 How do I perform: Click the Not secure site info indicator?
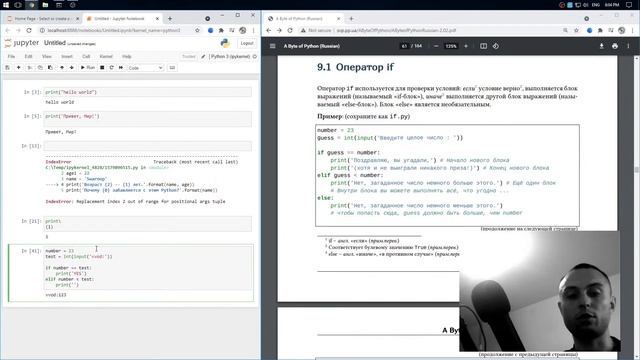coord(316,31)
